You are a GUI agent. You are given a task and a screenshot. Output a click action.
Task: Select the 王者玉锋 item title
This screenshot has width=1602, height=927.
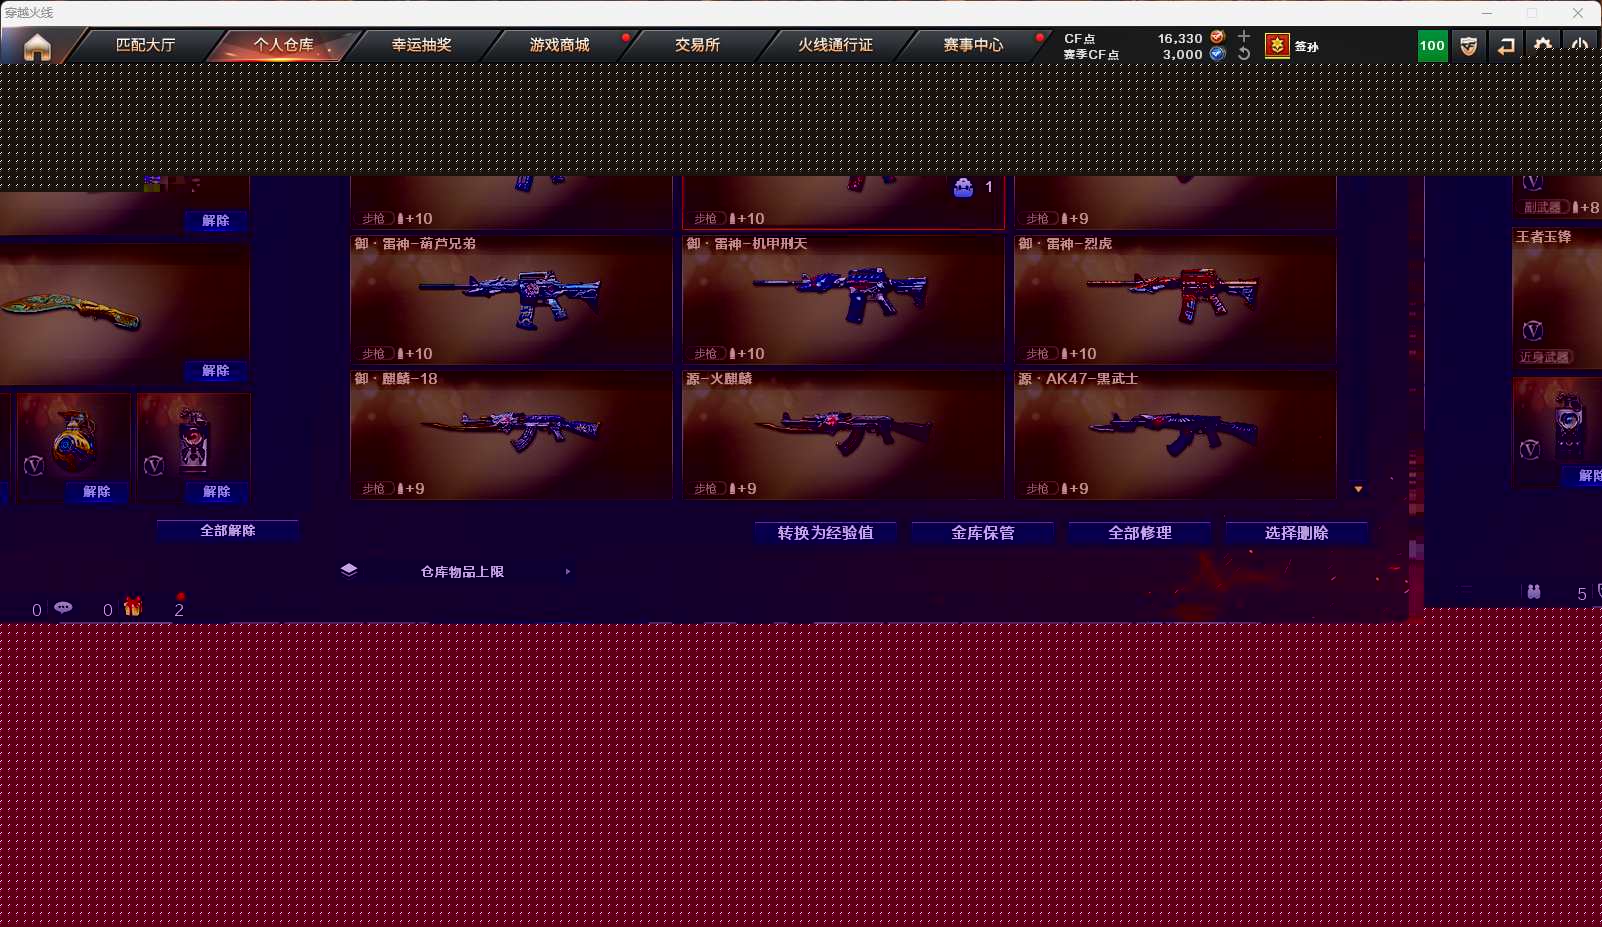[x=1544, y=237]
